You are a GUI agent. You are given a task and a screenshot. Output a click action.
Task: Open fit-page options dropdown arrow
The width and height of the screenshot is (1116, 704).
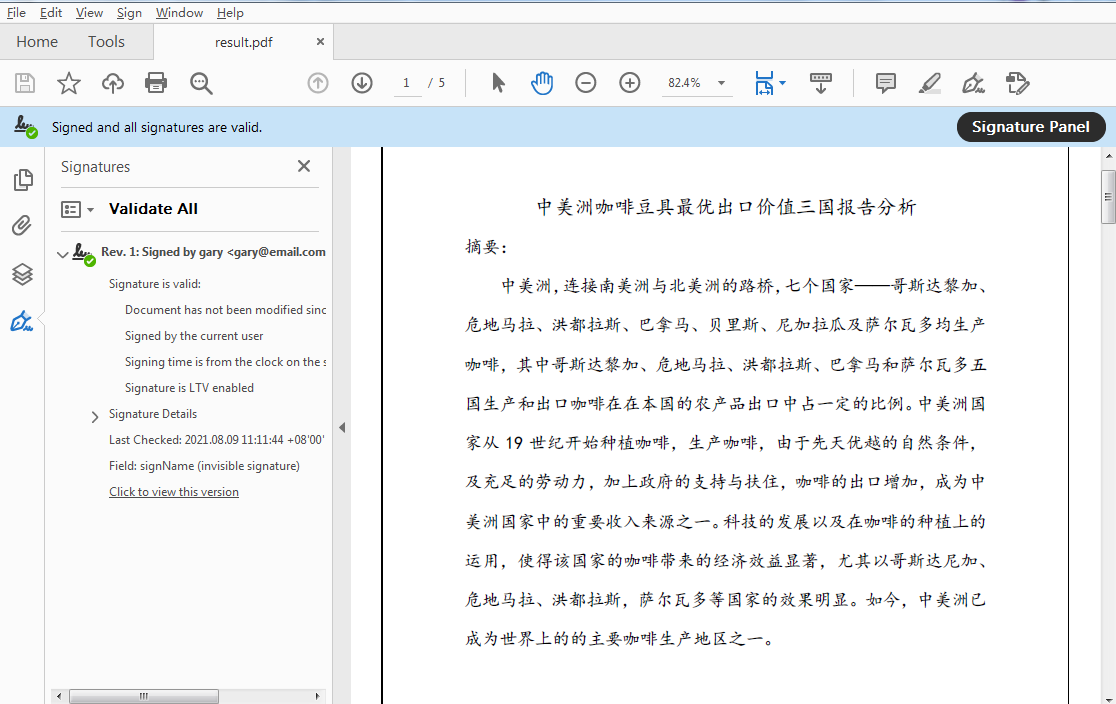[x=782, y=83]
